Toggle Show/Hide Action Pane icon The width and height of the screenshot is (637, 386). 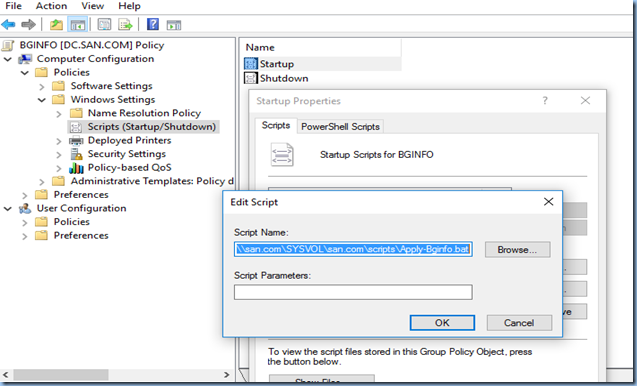(174, 25)
